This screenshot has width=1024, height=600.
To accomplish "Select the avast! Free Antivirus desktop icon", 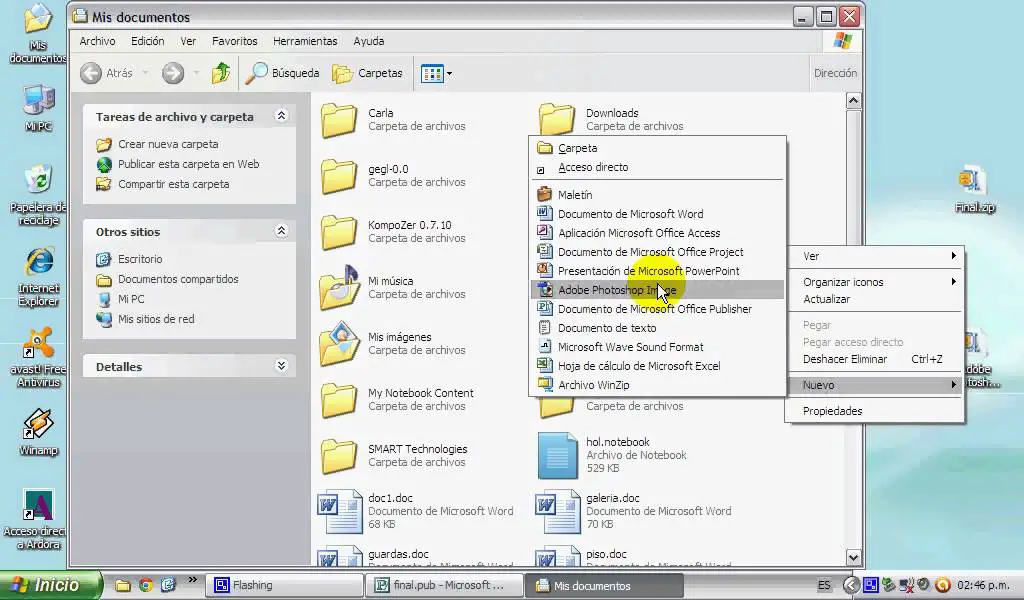I will pyautogui.click(x=39, y=357).
